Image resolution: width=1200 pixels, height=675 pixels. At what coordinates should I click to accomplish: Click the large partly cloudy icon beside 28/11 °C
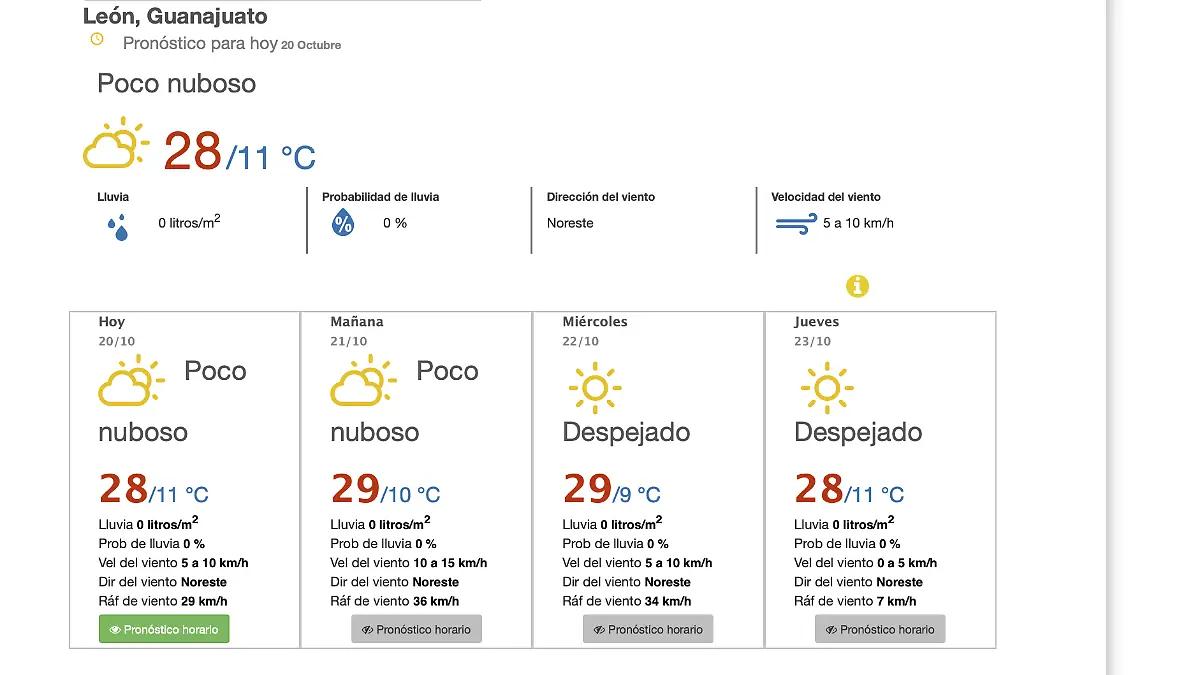(115, 145)
